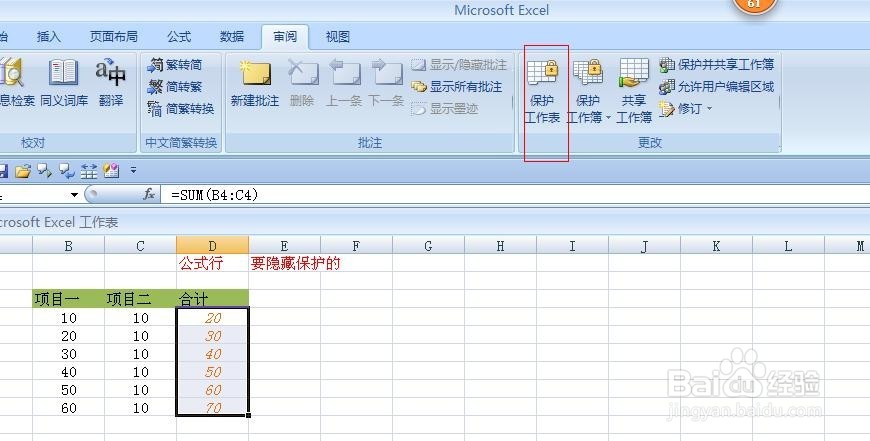Switch to the 页面布局 tab
The image size is (870, 441).
(114, 37)
